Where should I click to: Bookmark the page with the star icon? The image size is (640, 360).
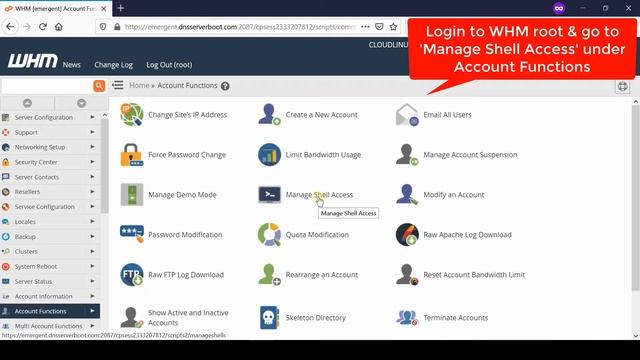tap(393, 27)
